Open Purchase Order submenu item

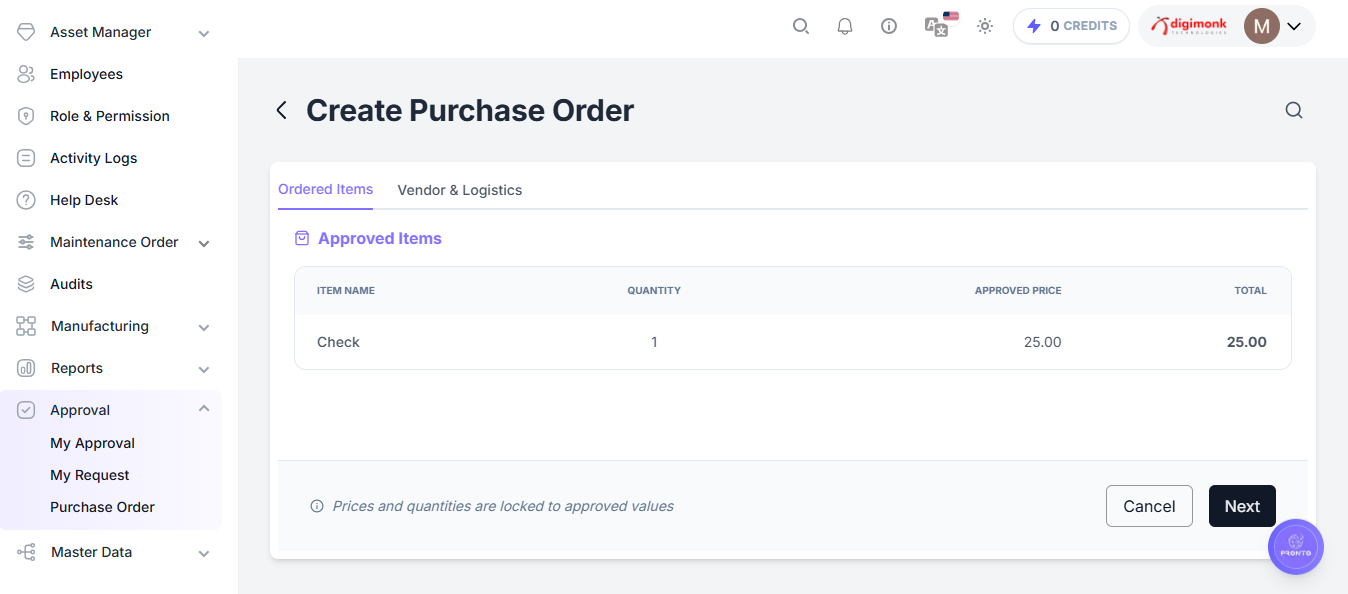pos(102,507)
